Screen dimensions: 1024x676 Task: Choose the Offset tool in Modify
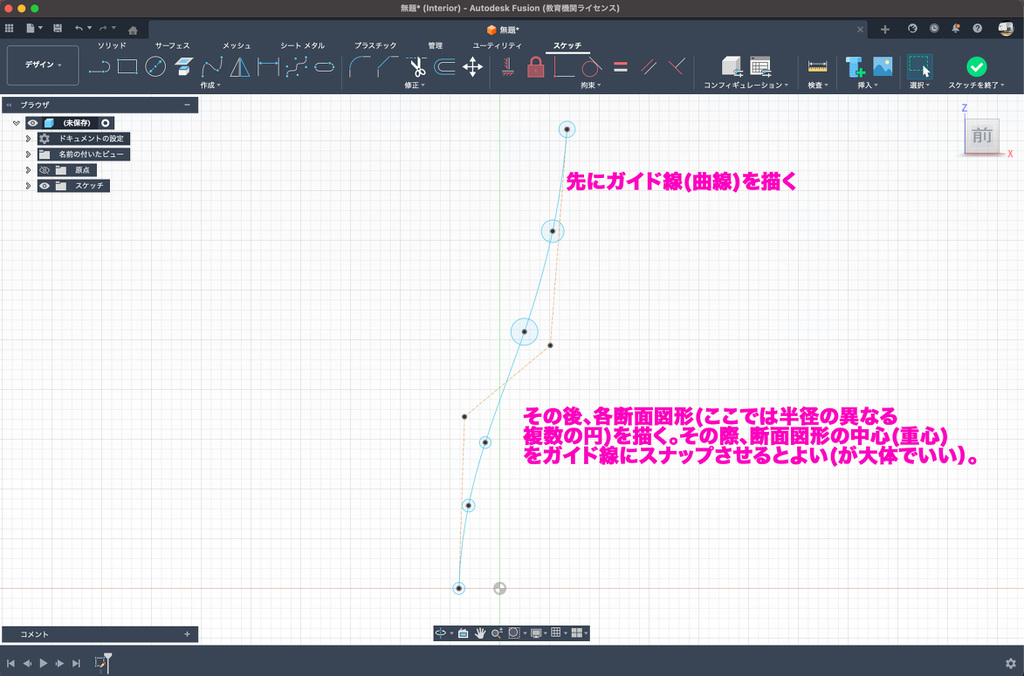click(x=445, y=67)
